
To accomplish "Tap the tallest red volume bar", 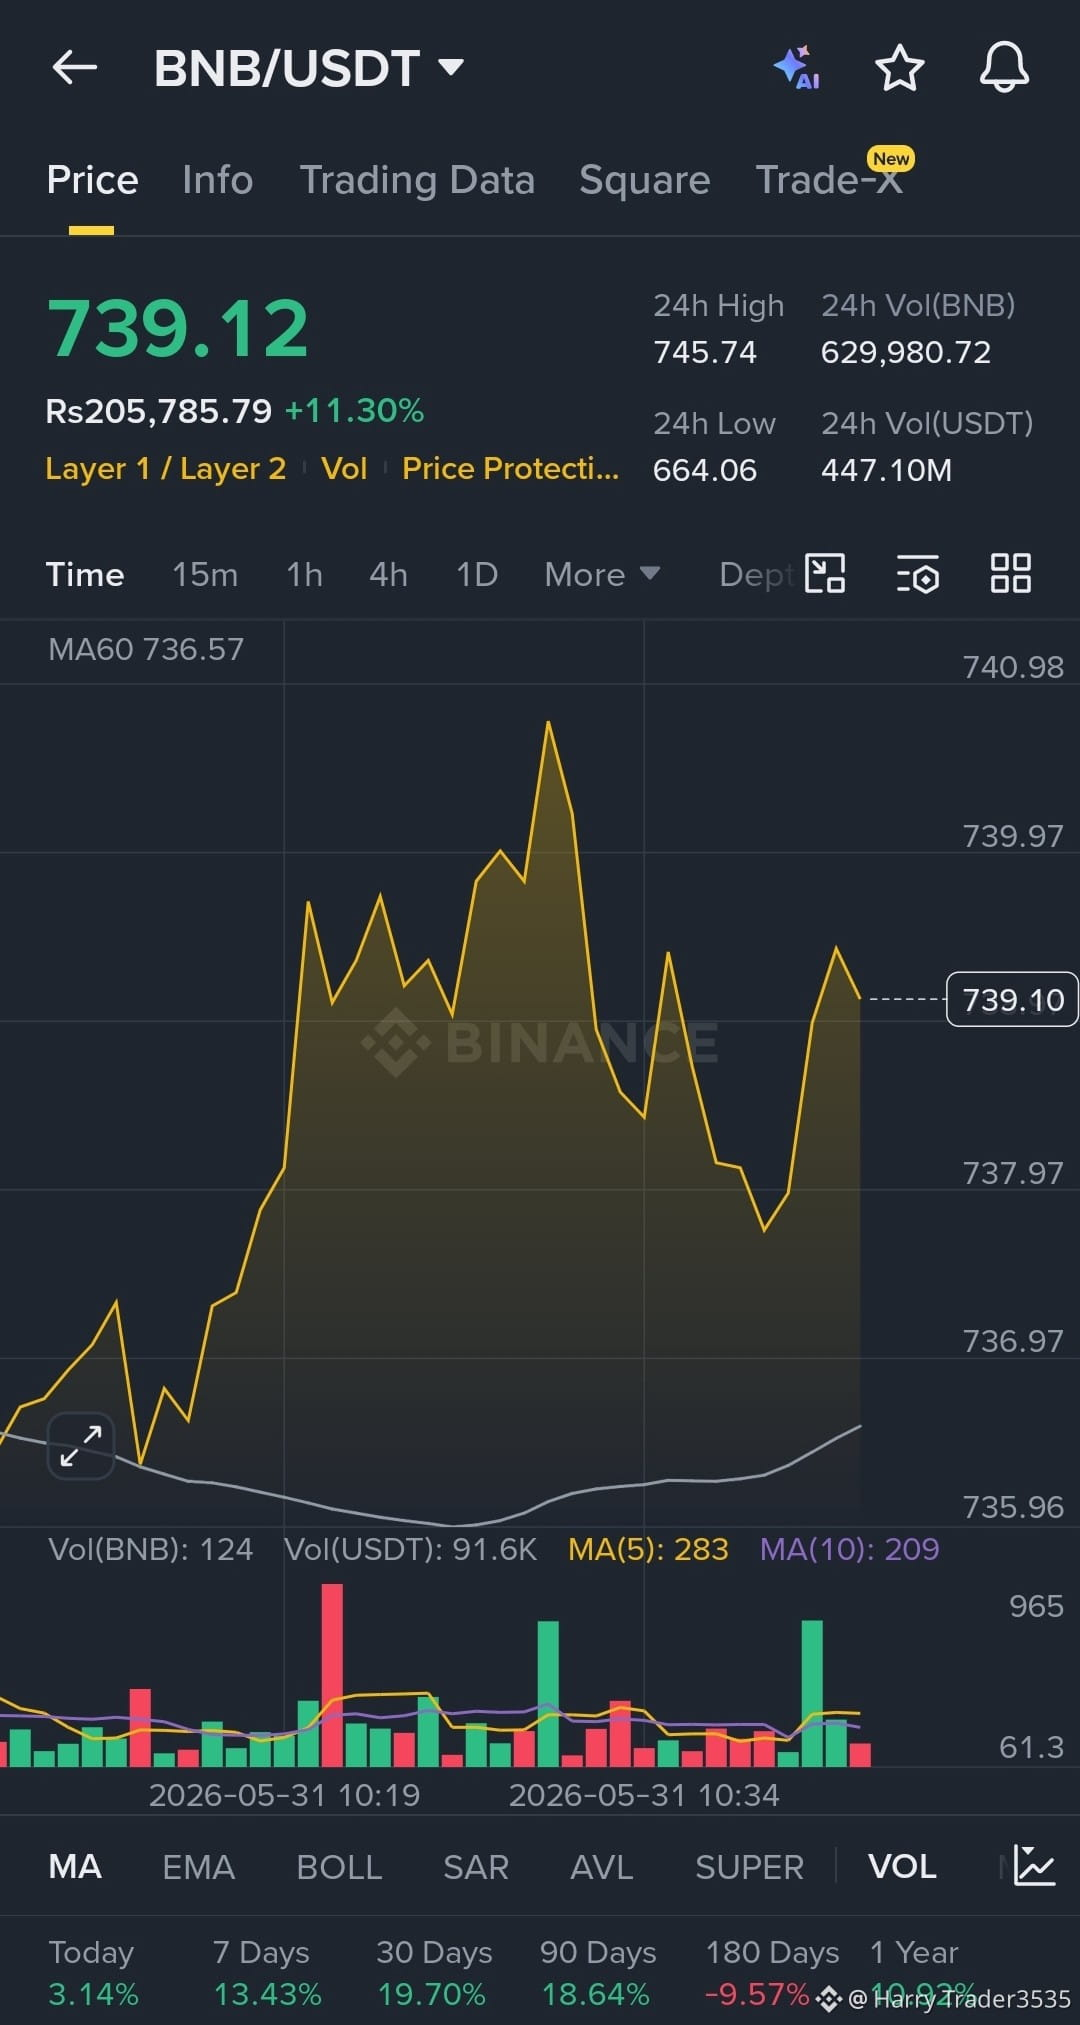I will 332,1675.
